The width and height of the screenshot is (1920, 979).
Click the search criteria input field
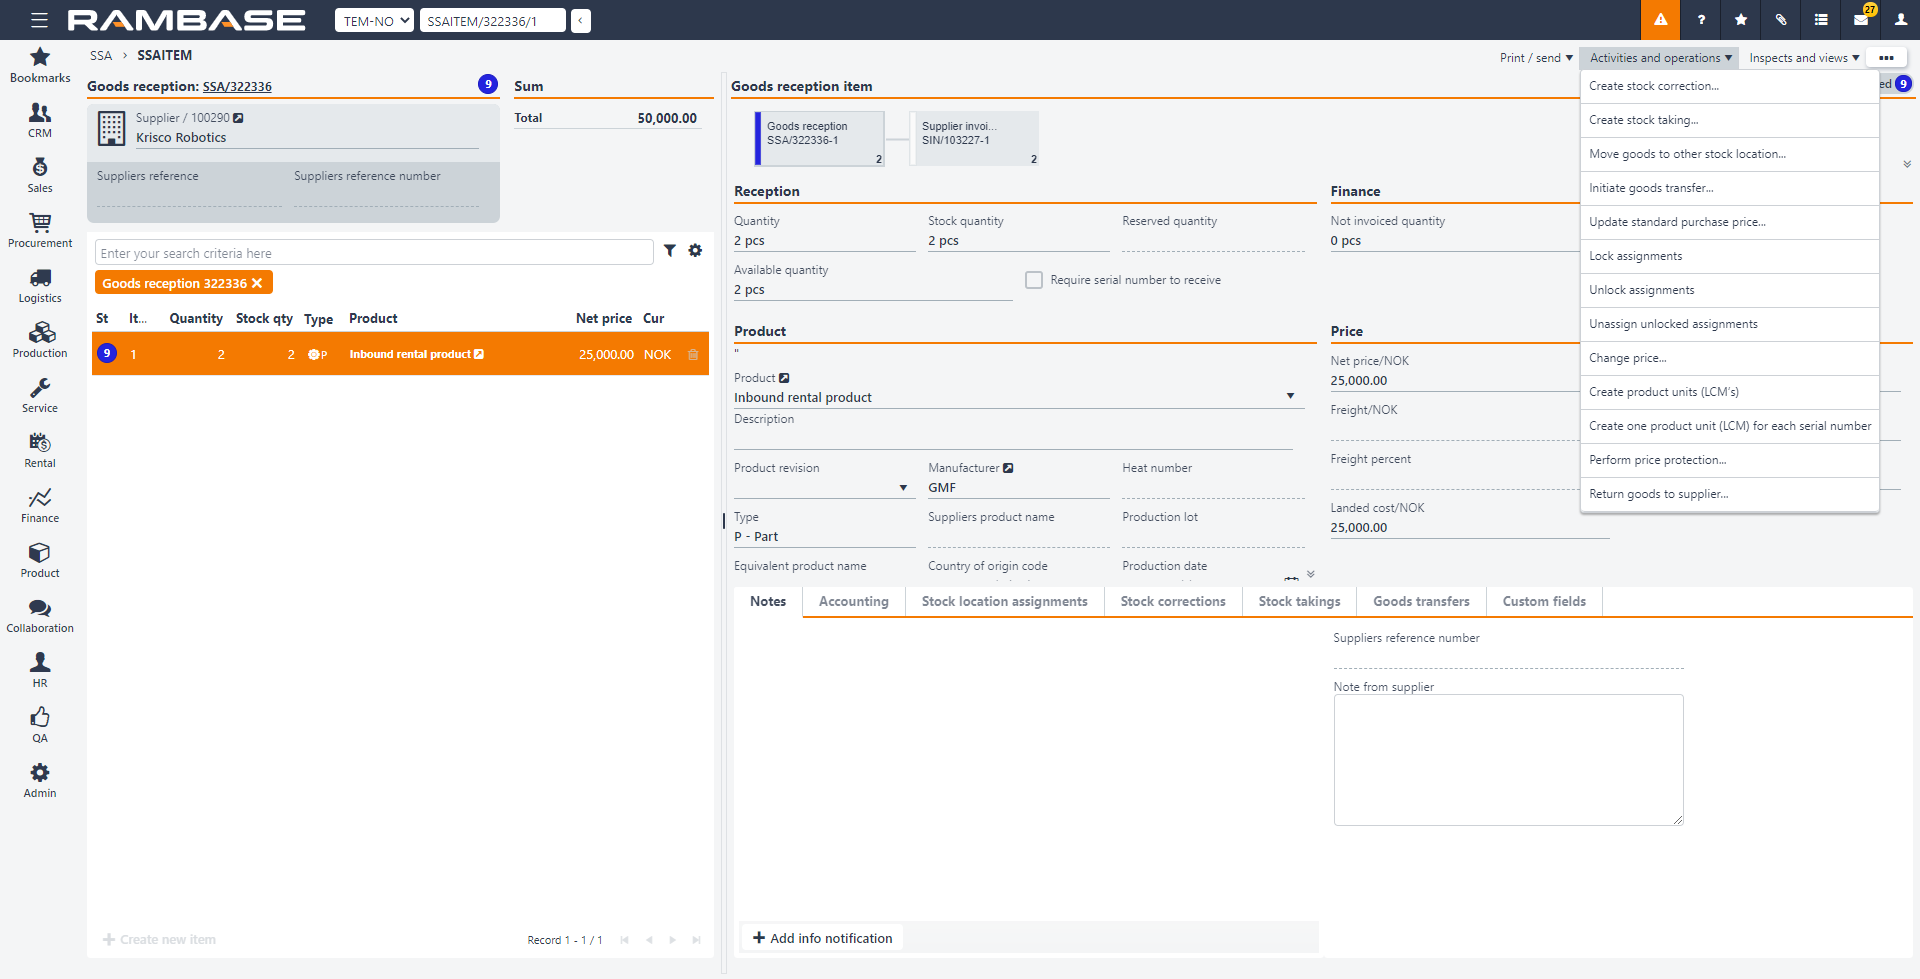click(x=374, y=253)
